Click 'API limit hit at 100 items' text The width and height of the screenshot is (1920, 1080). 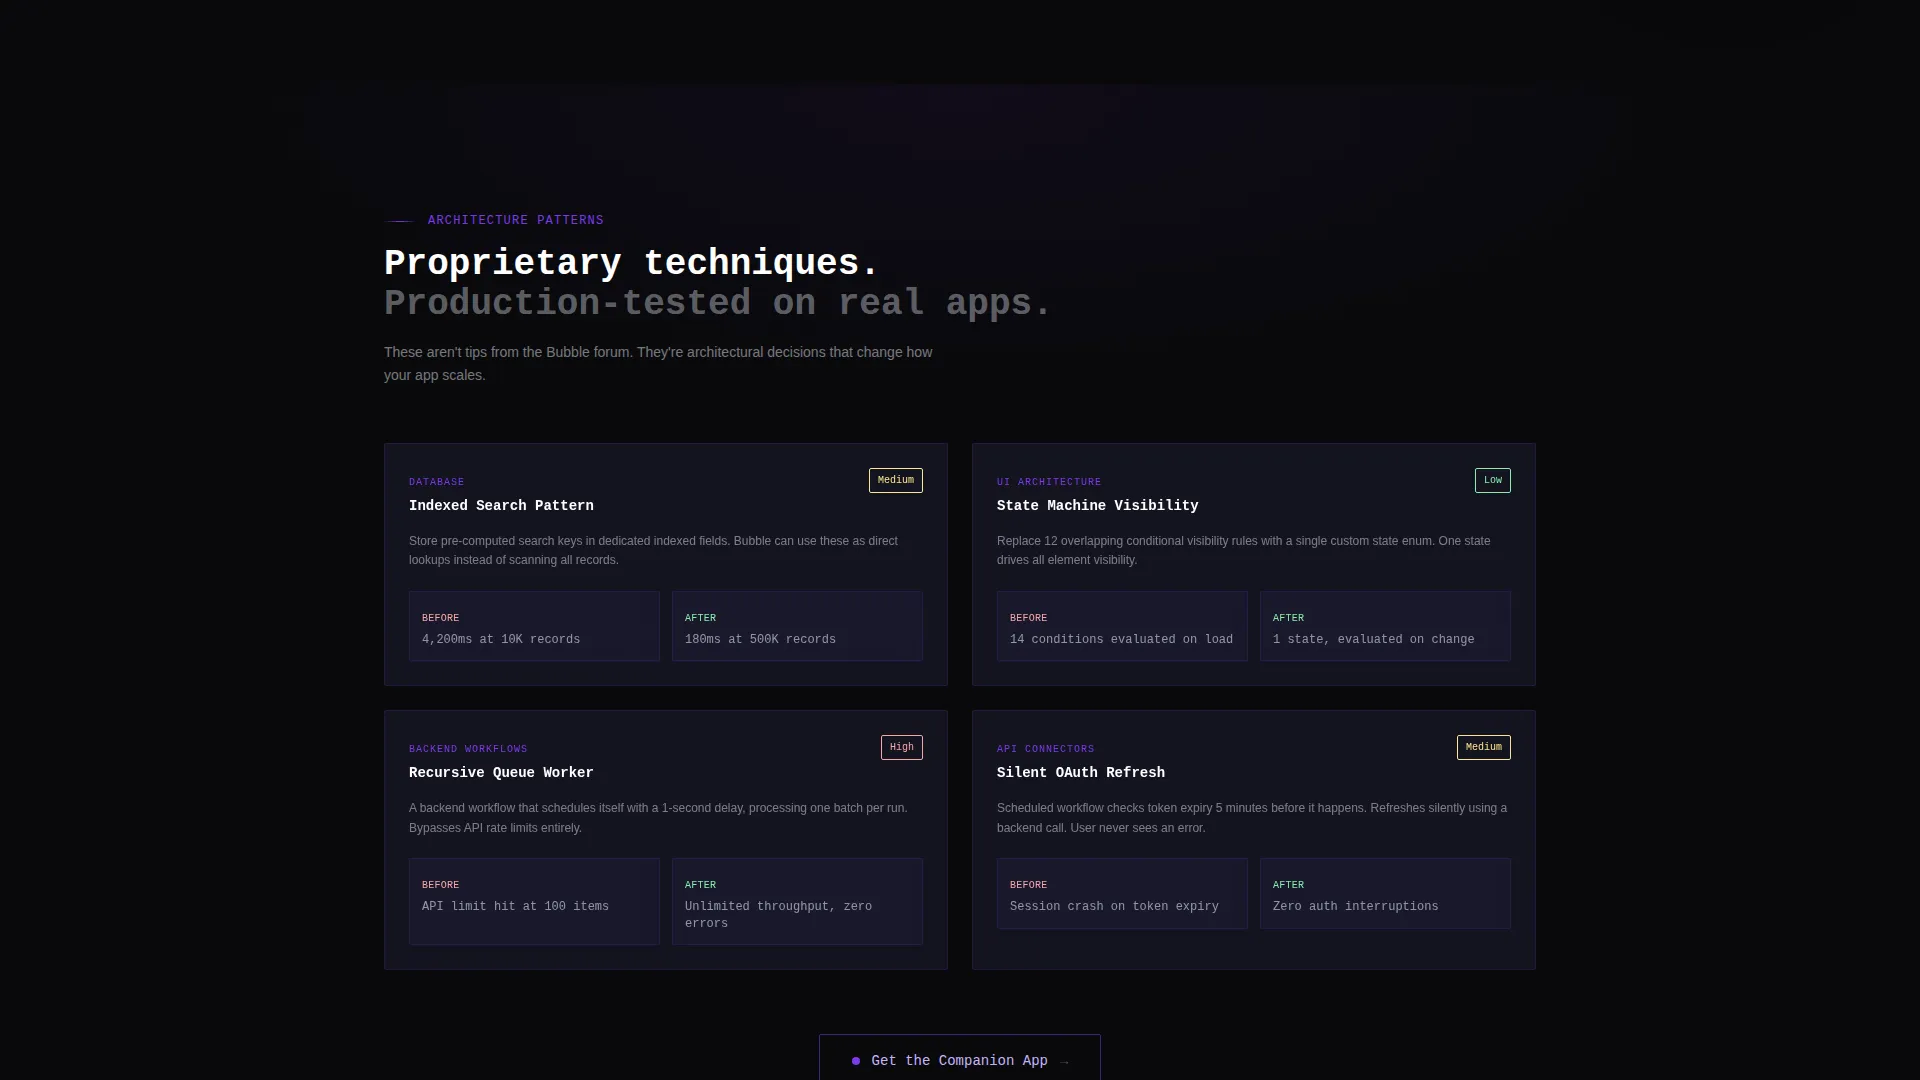click(x=515, y=907)
